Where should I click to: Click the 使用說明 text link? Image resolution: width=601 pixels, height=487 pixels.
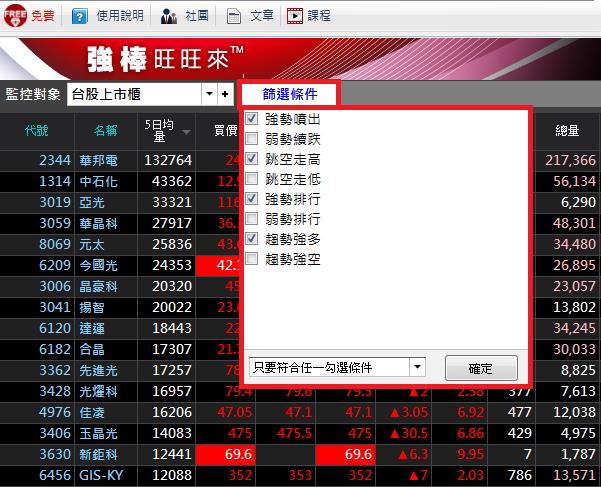(120, 16)
